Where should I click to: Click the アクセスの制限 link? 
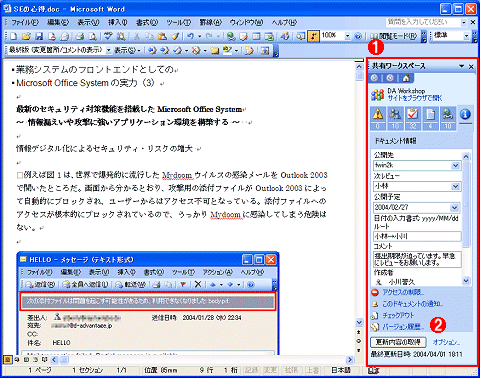(403, 292)
